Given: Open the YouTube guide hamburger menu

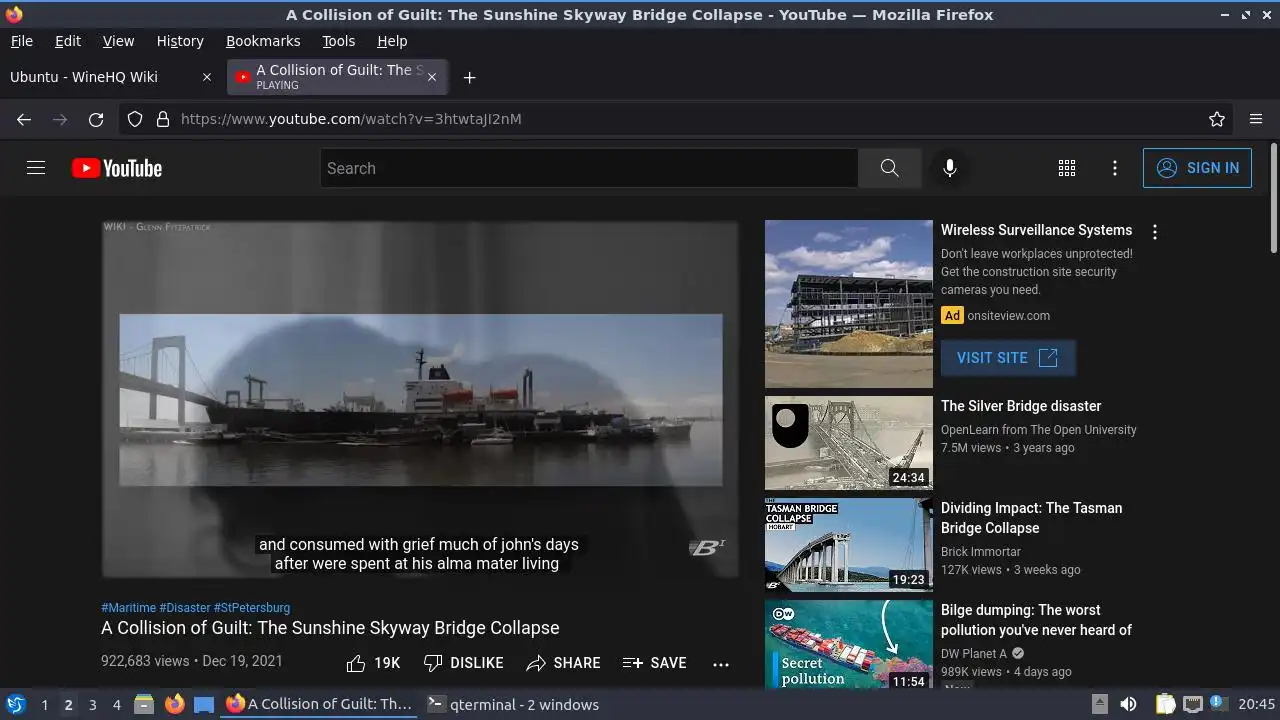Looking at the screenshot, I should (36, 168).
